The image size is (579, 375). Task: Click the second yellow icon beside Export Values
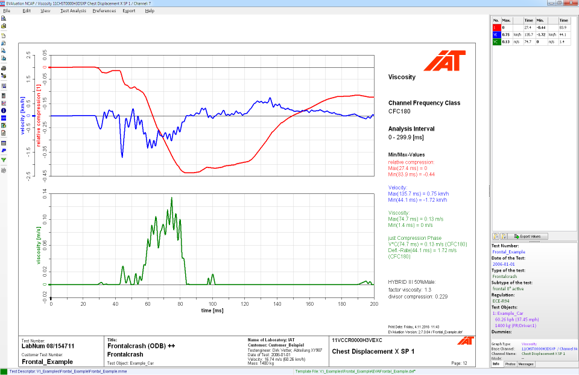tap(504, 236)
